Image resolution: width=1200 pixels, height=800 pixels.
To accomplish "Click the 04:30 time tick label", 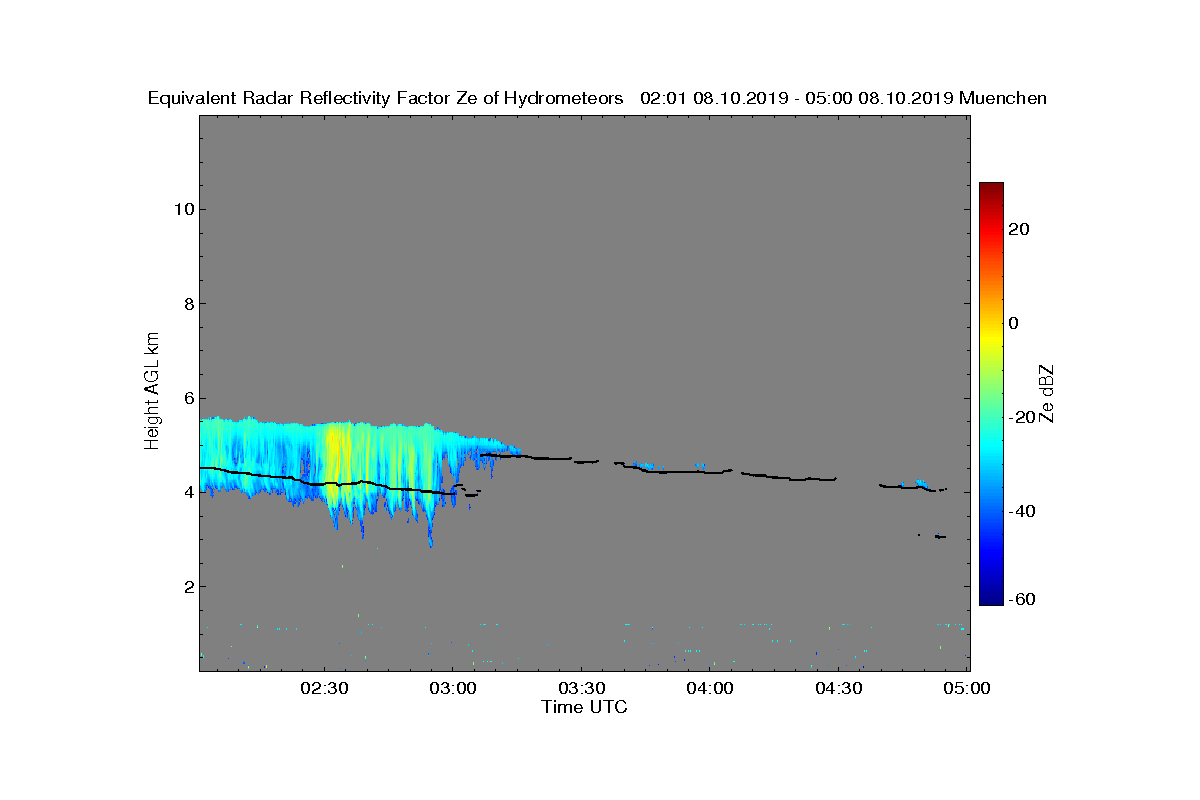I will coord(839,688).
